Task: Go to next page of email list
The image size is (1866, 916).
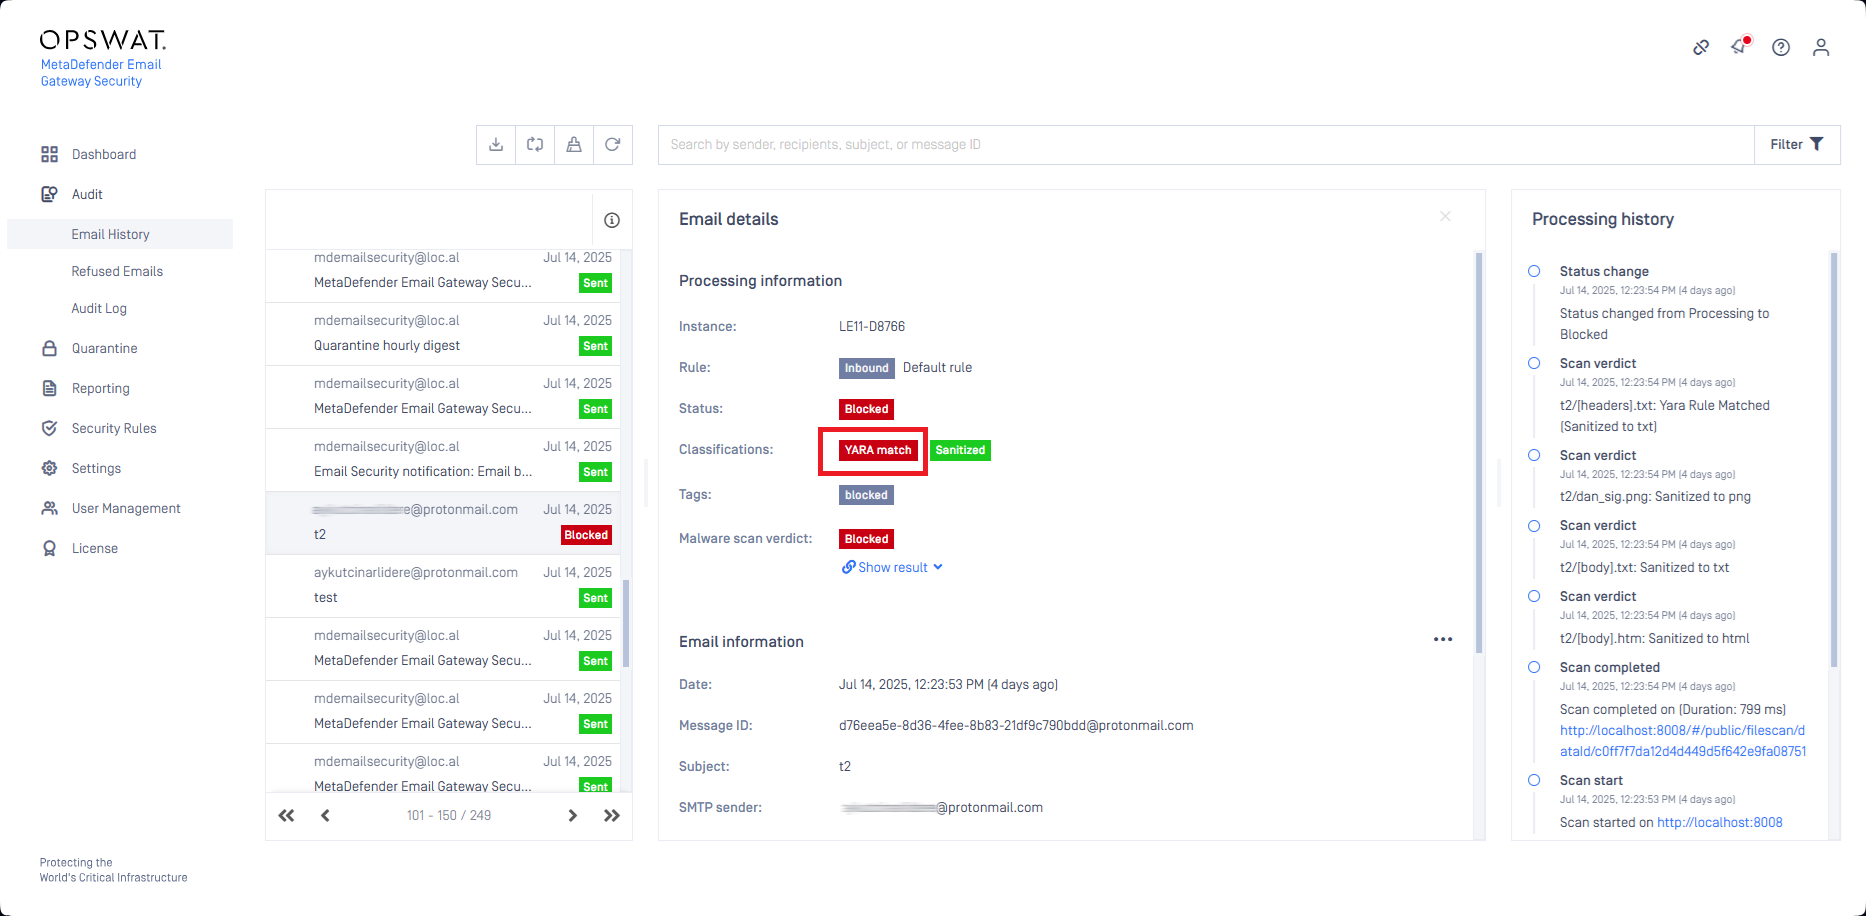Action: [x=573, y=815]
